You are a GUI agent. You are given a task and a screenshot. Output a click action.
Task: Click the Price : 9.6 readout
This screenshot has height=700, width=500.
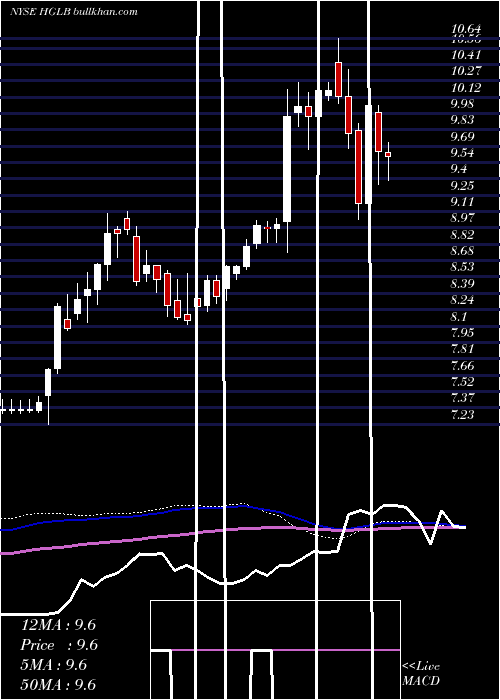pyautogui.click(x=59, y=645)
